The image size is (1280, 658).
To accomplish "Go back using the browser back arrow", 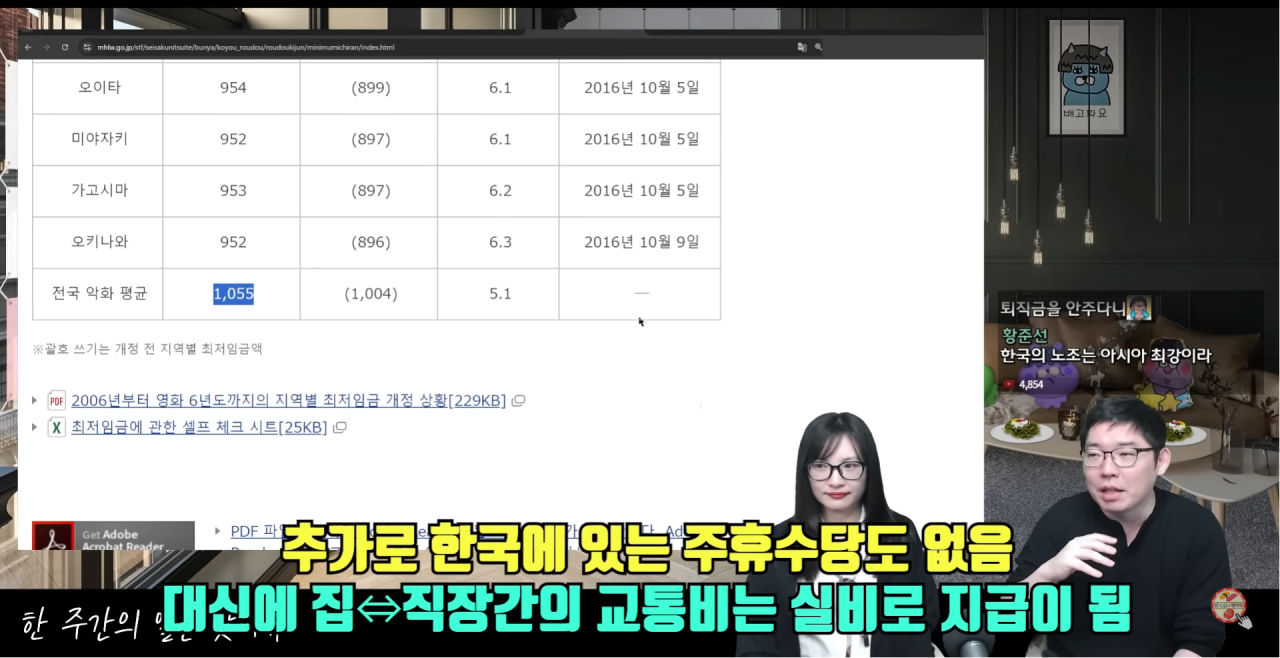I will (28, 47).
